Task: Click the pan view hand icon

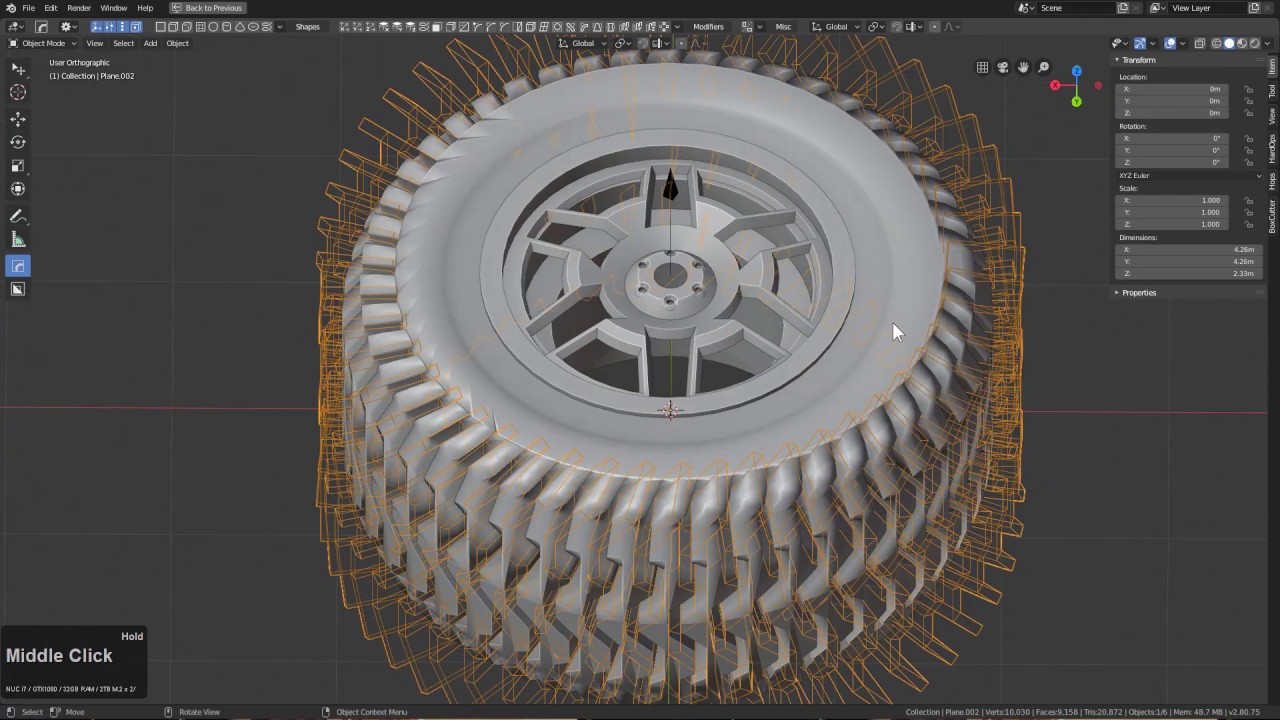Action: tap(1023, 67)
